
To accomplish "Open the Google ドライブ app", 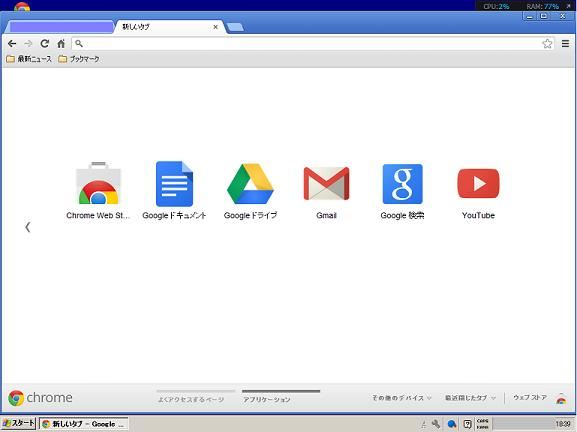I will pos(250,190).
